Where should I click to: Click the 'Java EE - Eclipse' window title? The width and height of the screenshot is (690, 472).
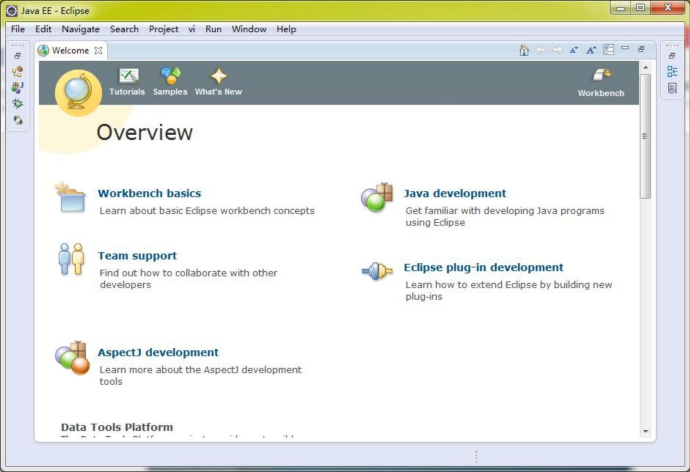(55, 11)
